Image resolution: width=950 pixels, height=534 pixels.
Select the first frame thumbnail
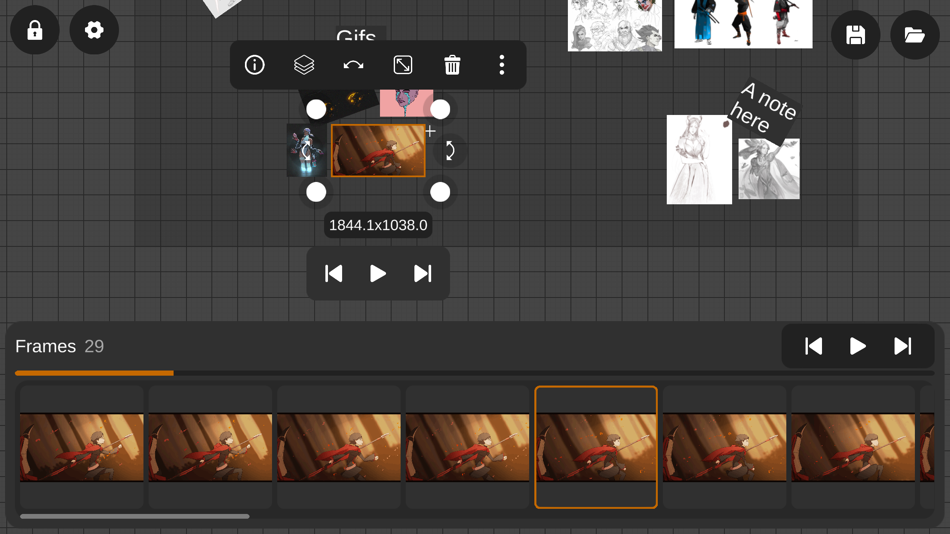(82, 447)
